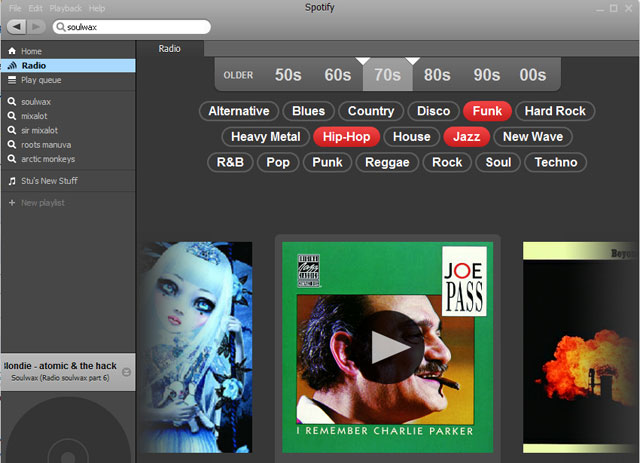This screenshot has width=640, height=463.
Task: Turn off the Hip-Hop genre
Action: coord(346,137)
